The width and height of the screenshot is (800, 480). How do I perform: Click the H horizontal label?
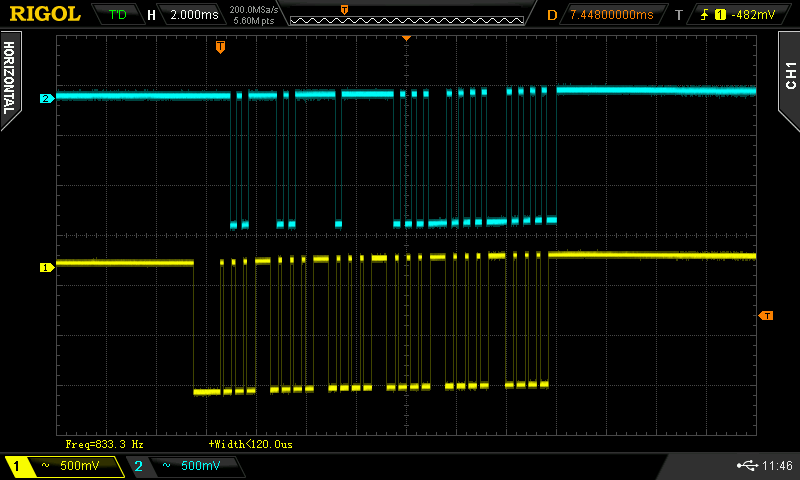coord(151,15)
